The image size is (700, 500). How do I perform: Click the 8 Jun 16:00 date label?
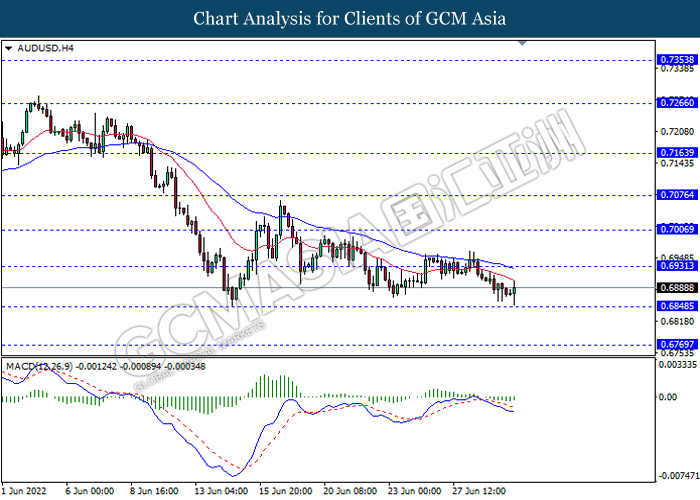tap(154, 491)
